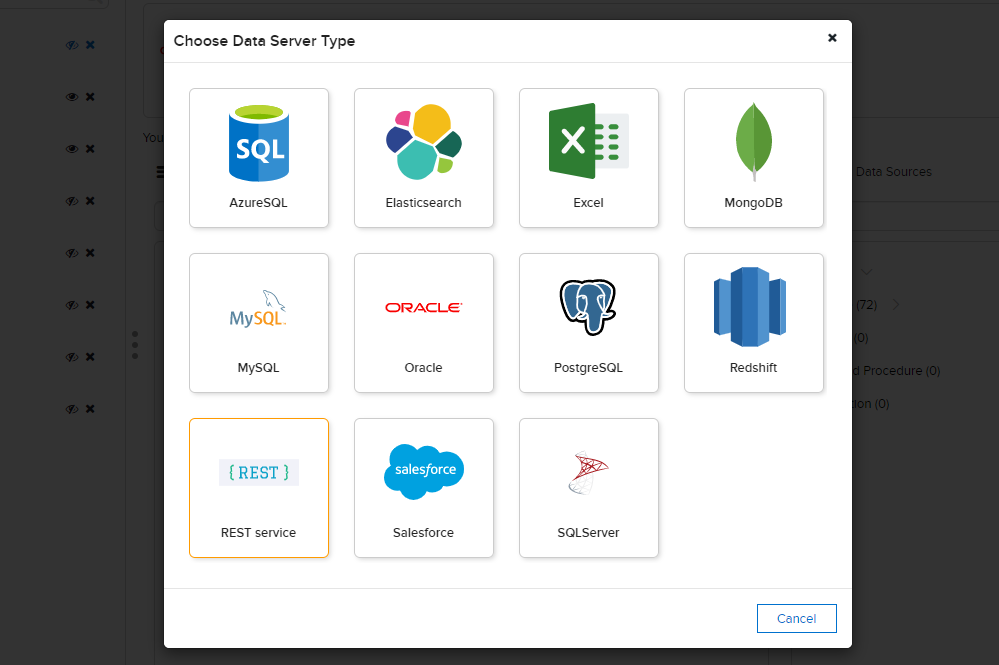Select the MongoDB leaf card

tap(754, 158)
